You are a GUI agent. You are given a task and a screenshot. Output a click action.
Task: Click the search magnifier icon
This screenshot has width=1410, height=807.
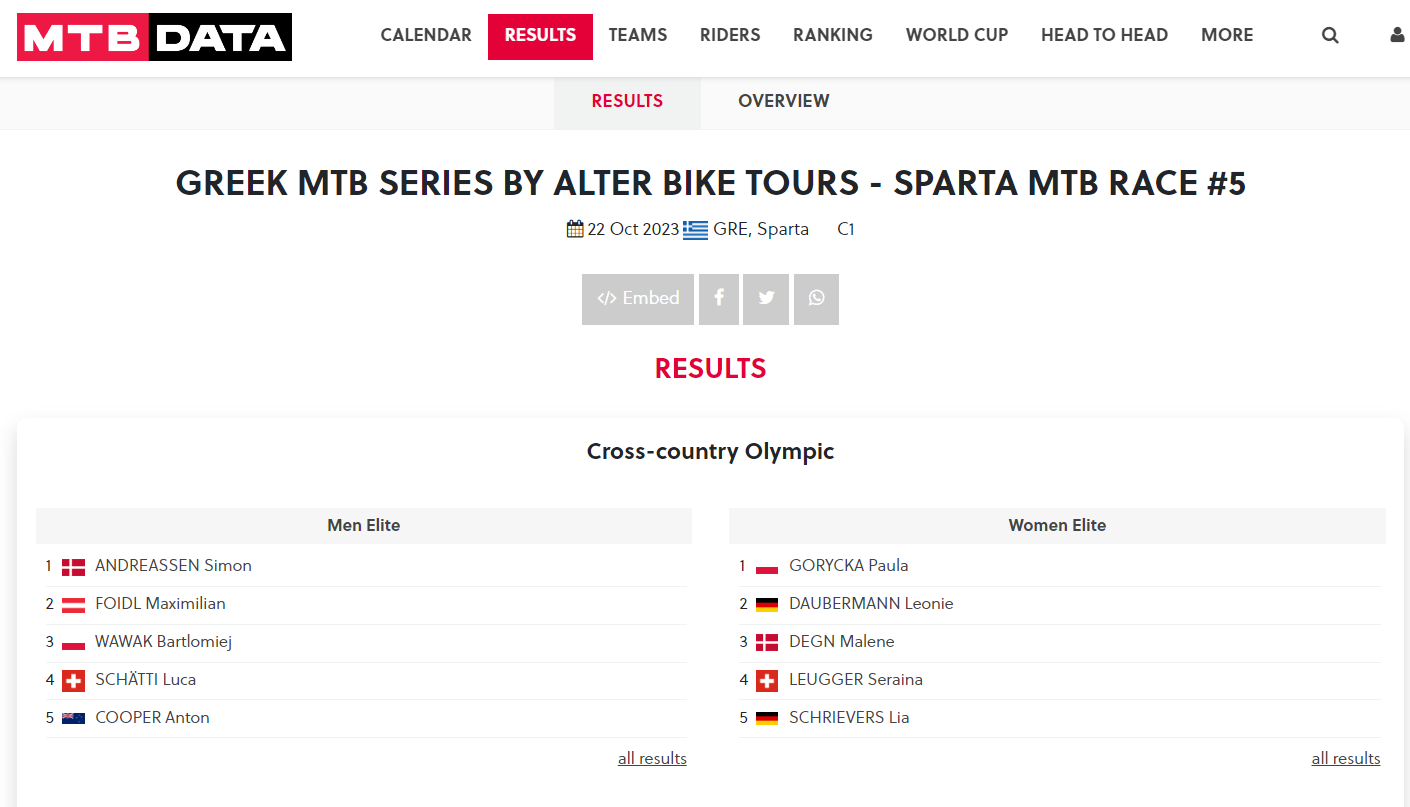1330,35
